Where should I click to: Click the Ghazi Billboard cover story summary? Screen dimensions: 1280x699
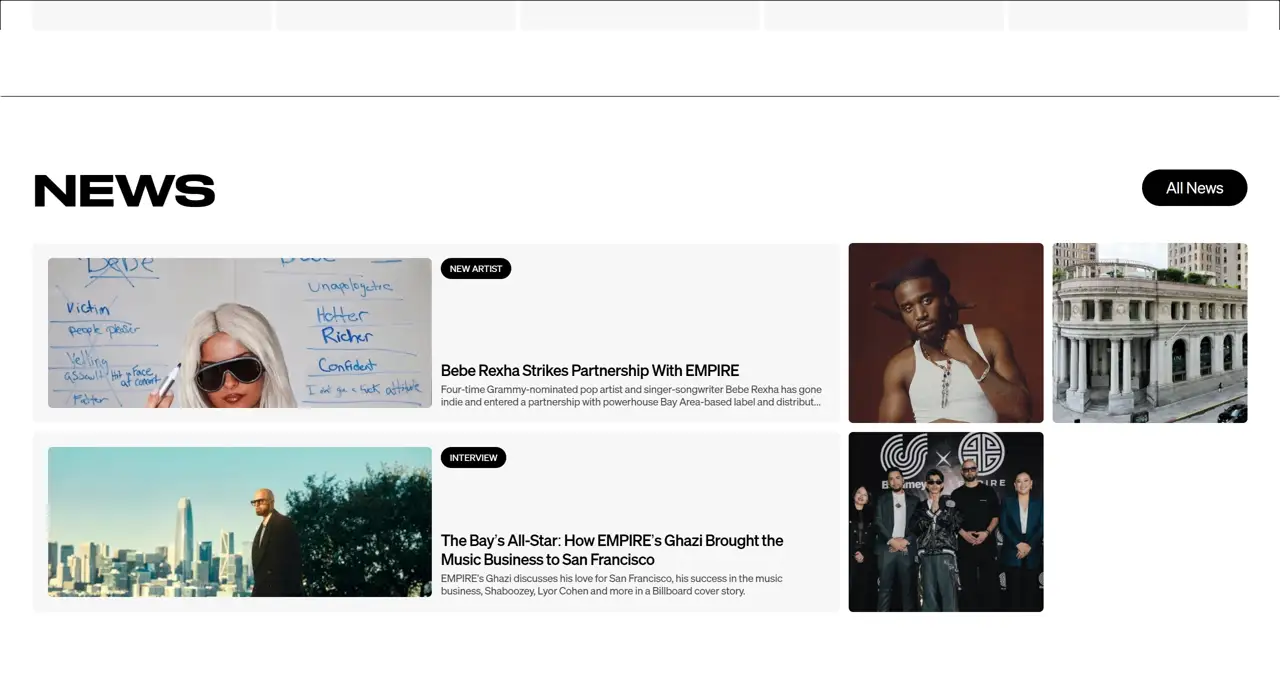click(x=612, y=585)
